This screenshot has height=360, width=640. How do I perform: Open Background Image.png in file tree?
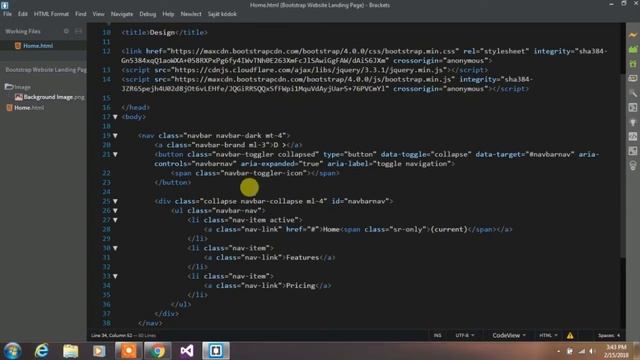coord(54,97)
